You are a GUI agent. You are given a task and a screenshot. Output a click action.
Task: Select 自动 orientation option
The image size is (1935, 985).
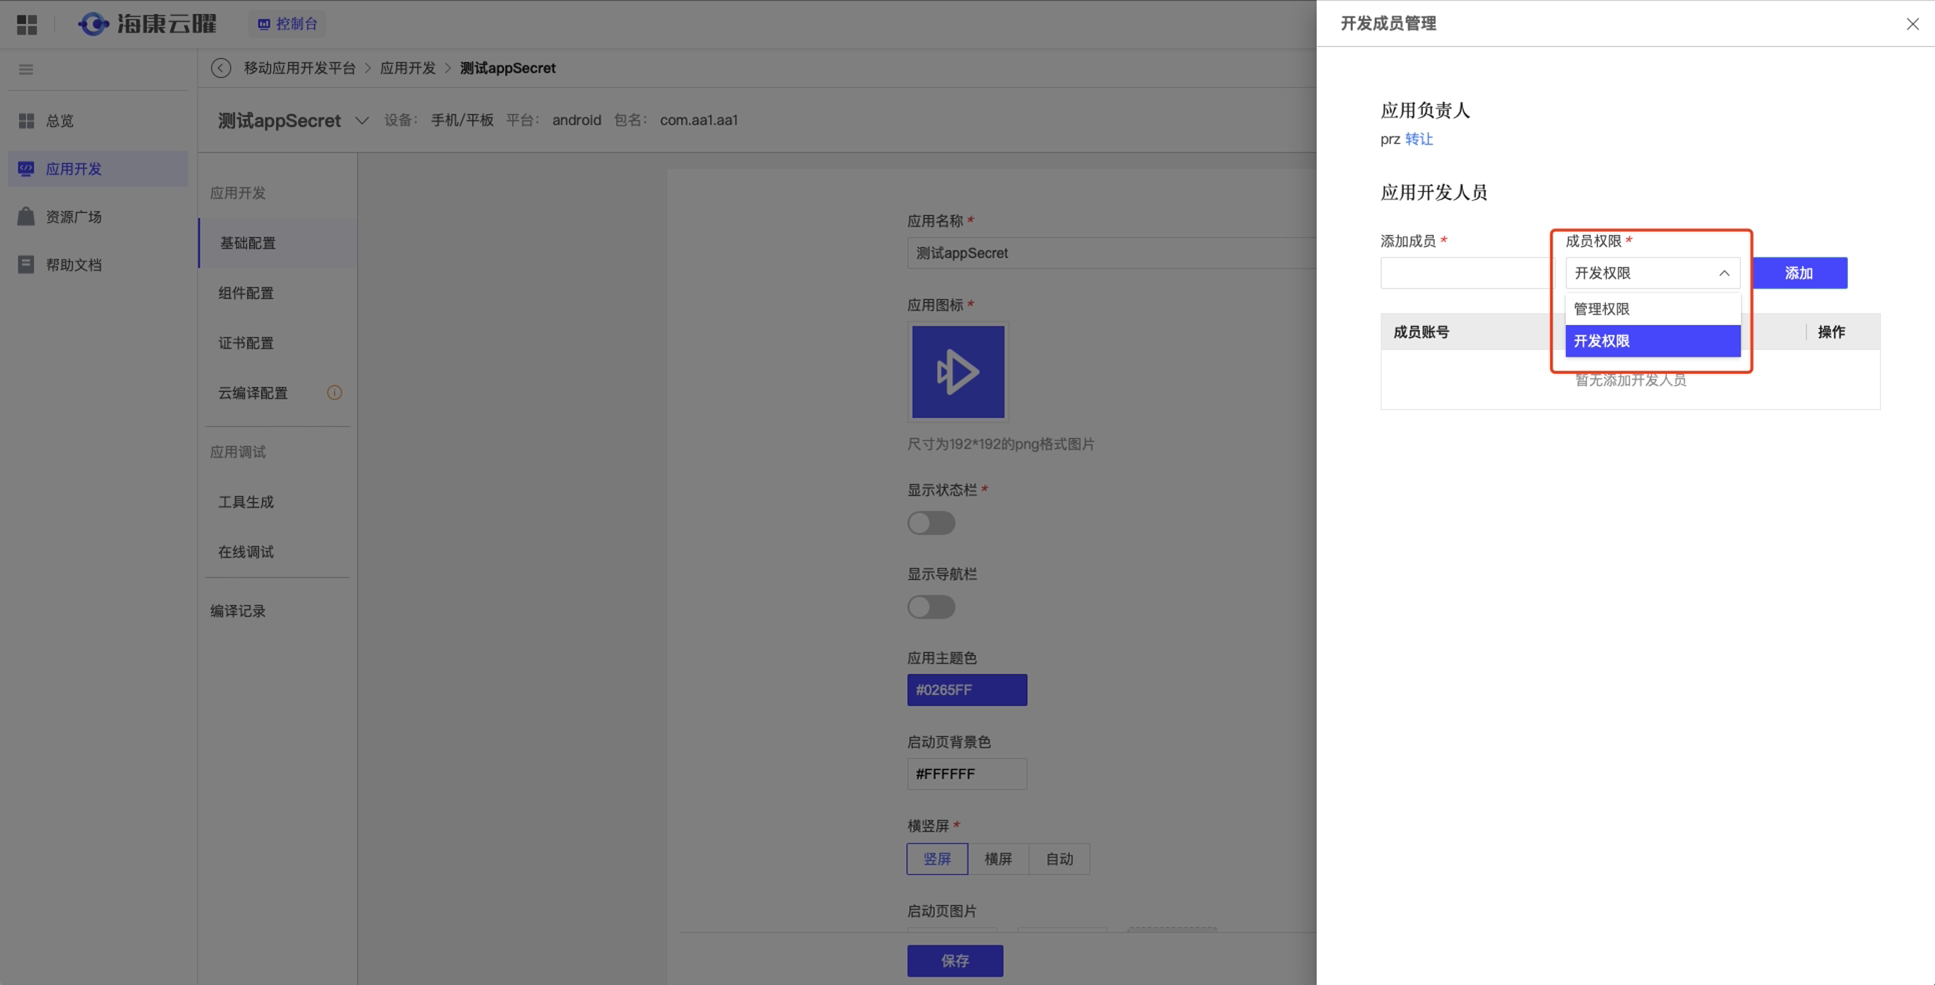click(x=1059, y=859)
